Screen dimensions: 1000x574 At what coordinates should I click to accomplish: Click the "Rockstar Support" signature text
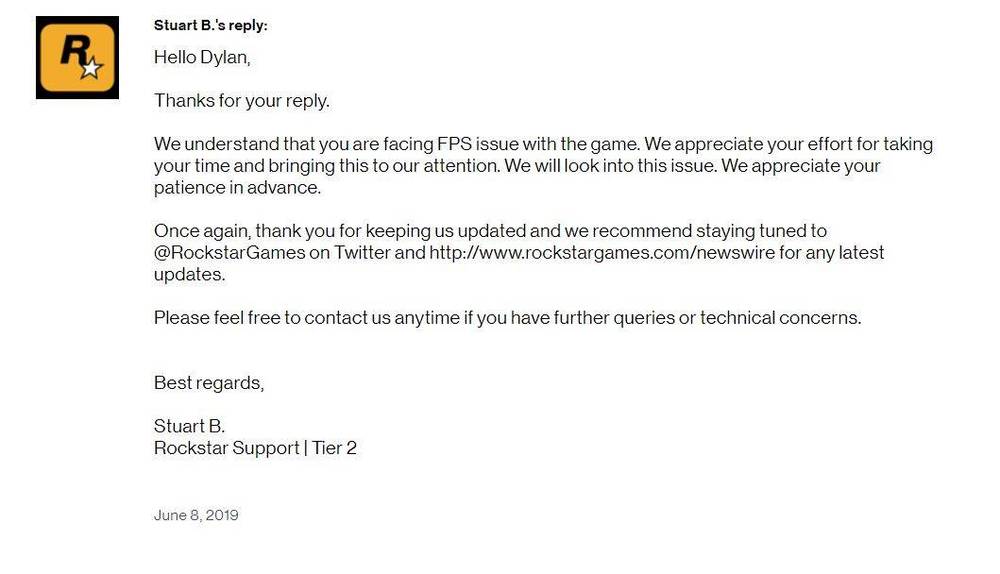point(226,448)
